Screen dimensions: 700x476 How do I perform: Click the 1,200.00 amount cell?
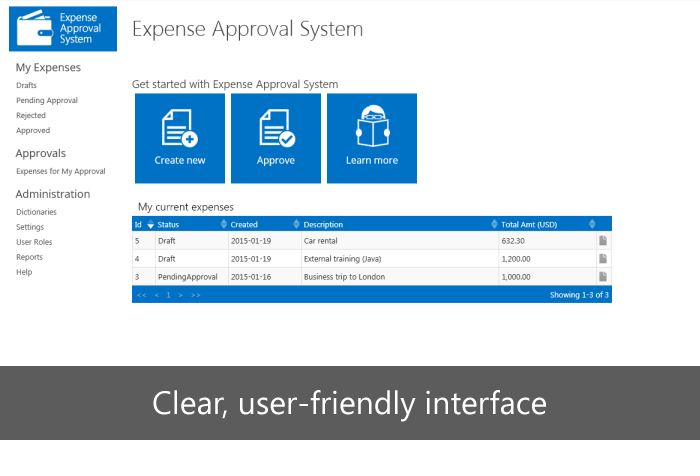547,259
